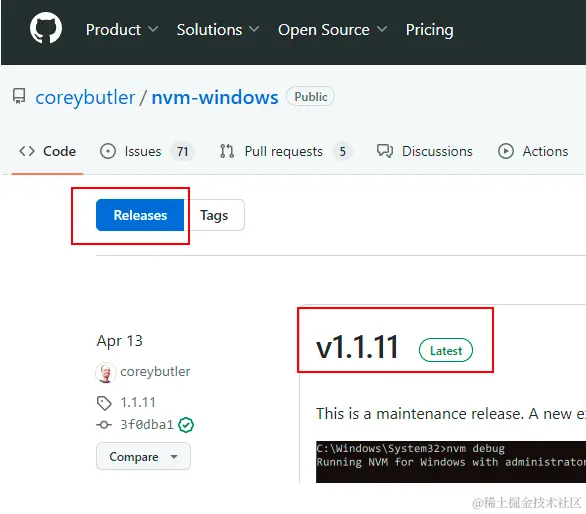Click the Latest release badge

(446, 350)
